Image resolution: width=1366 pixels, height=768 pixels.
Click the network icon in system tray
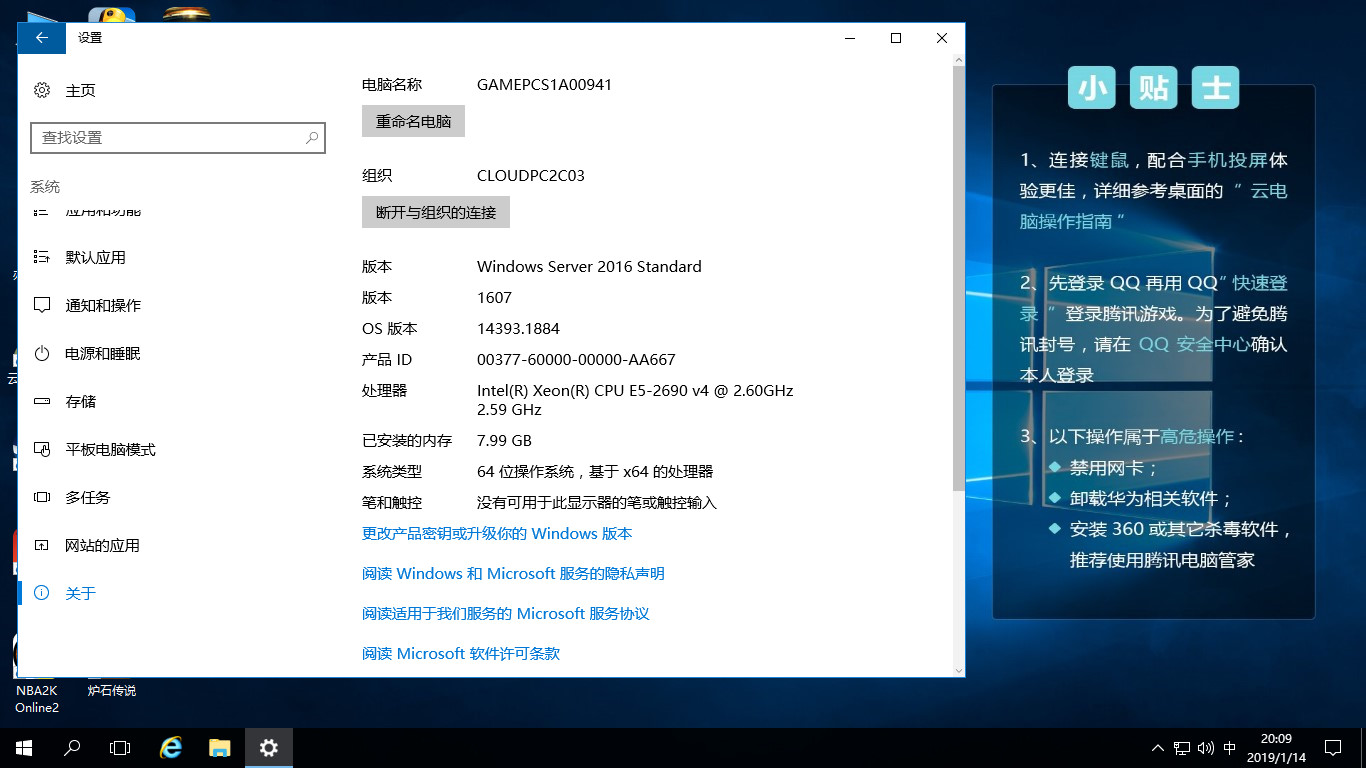1182,748
